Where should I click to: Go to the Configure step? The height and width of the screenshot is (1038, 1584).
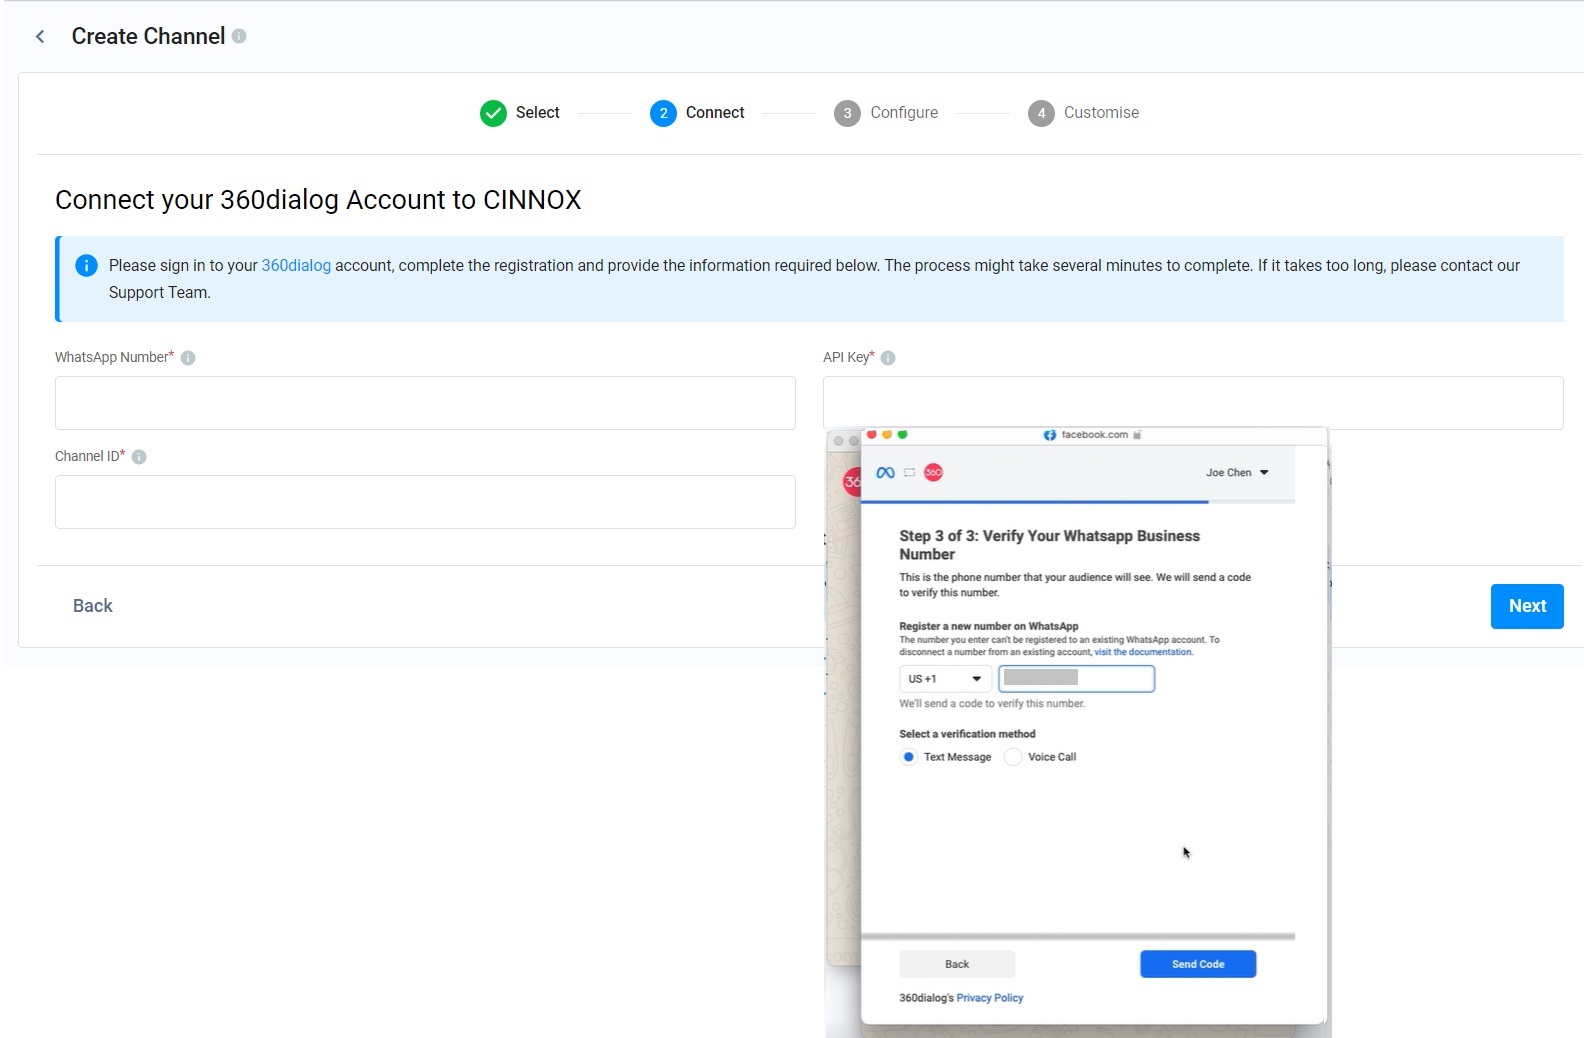(886, 113)
